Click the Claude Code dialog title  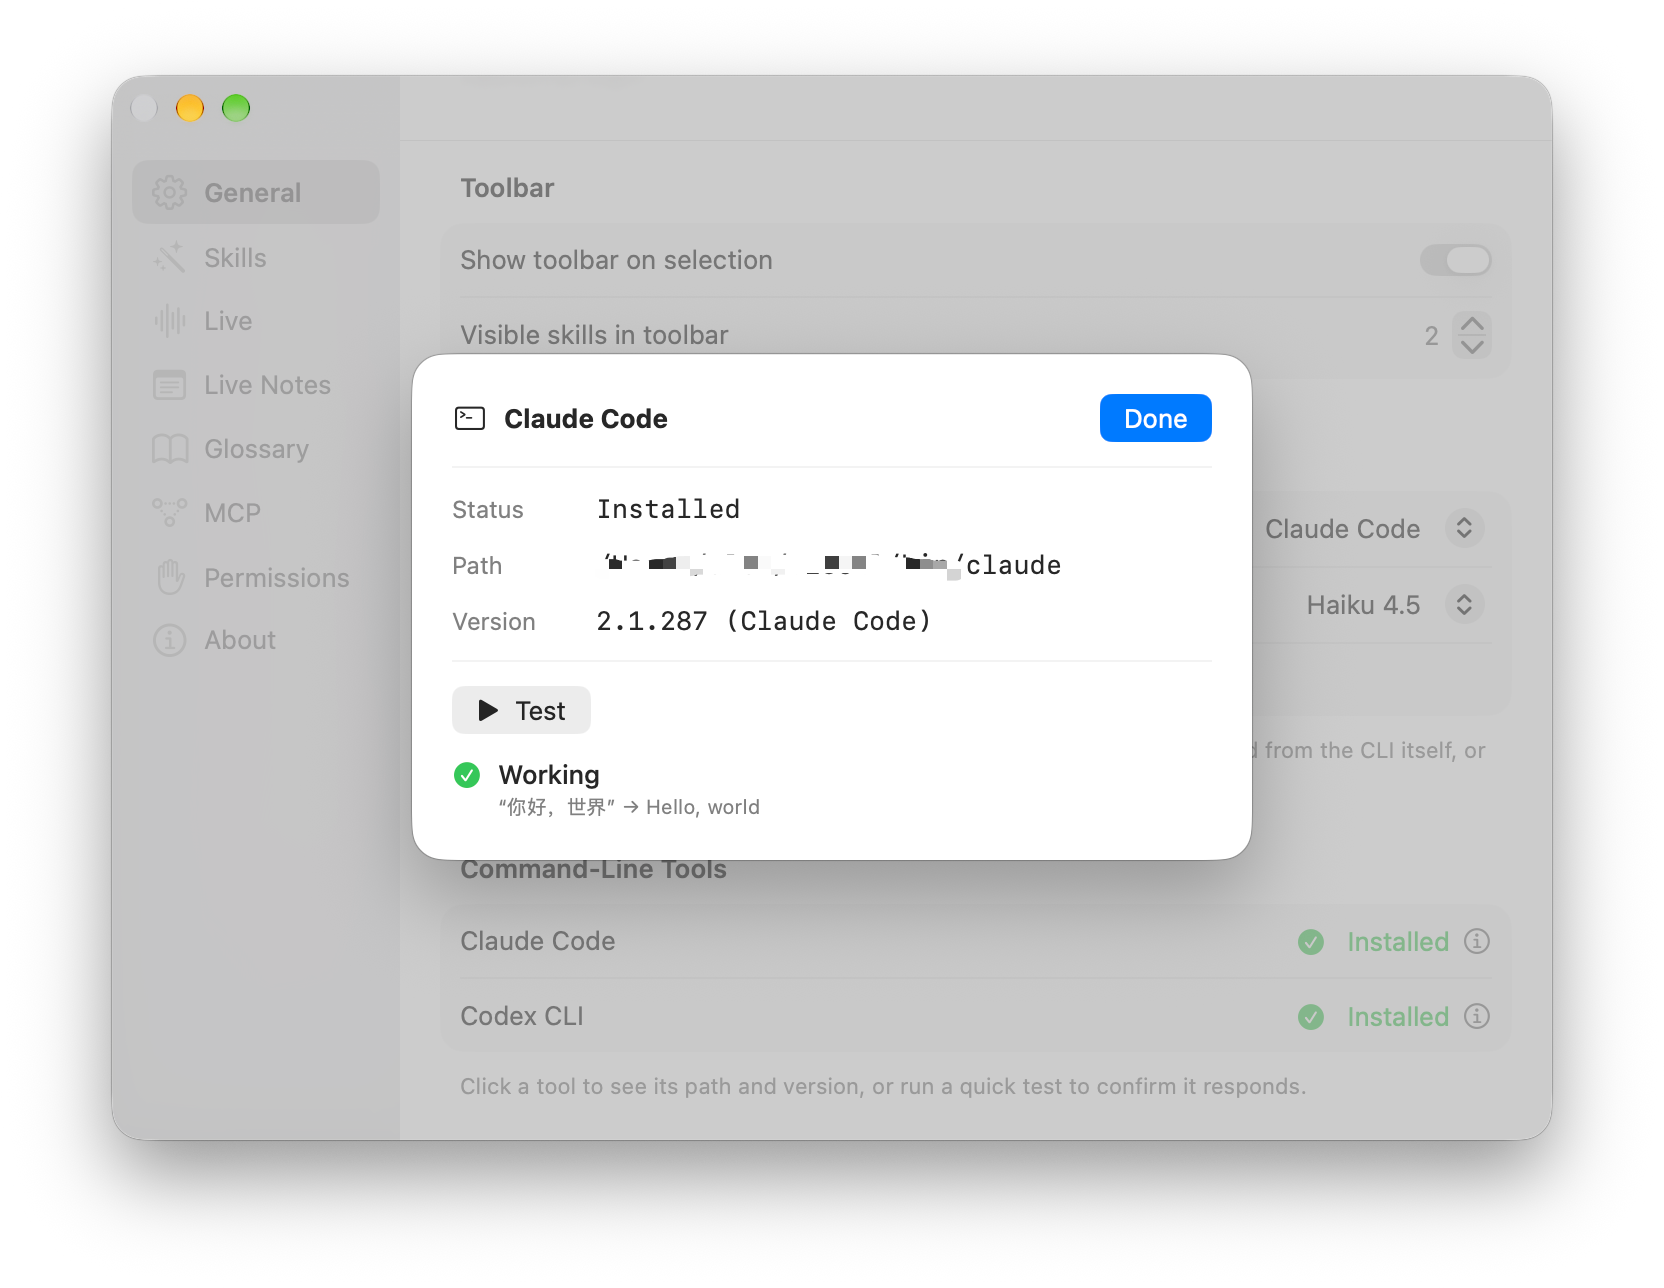pyautogui.click(x=586, y=418)
